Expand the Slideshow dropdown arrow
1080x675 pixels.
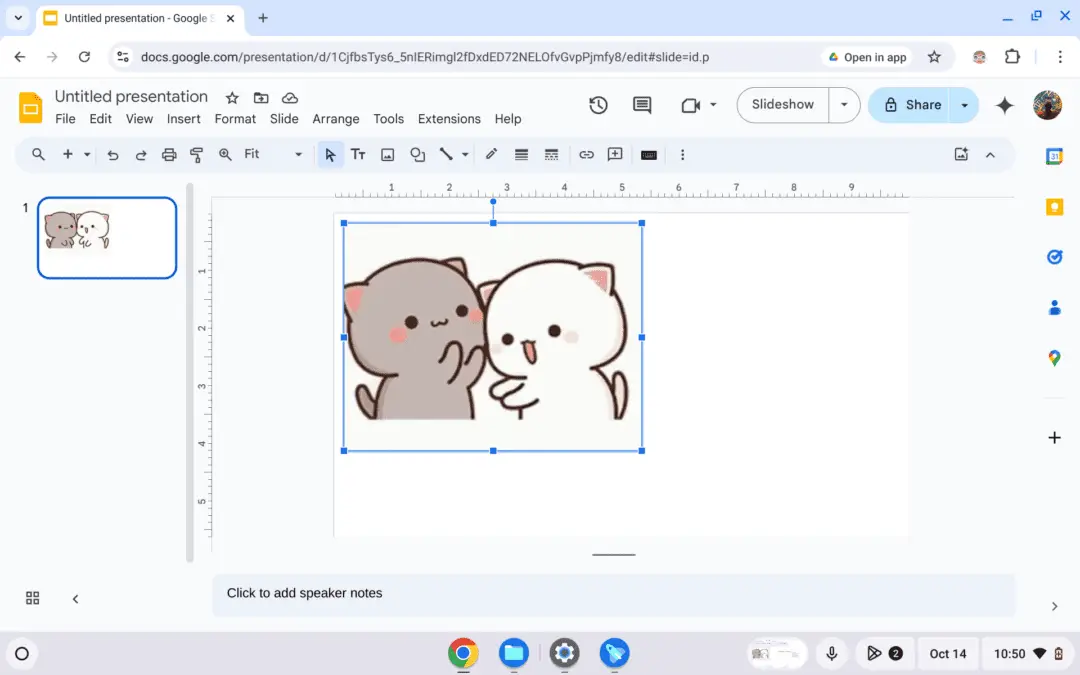845,104
